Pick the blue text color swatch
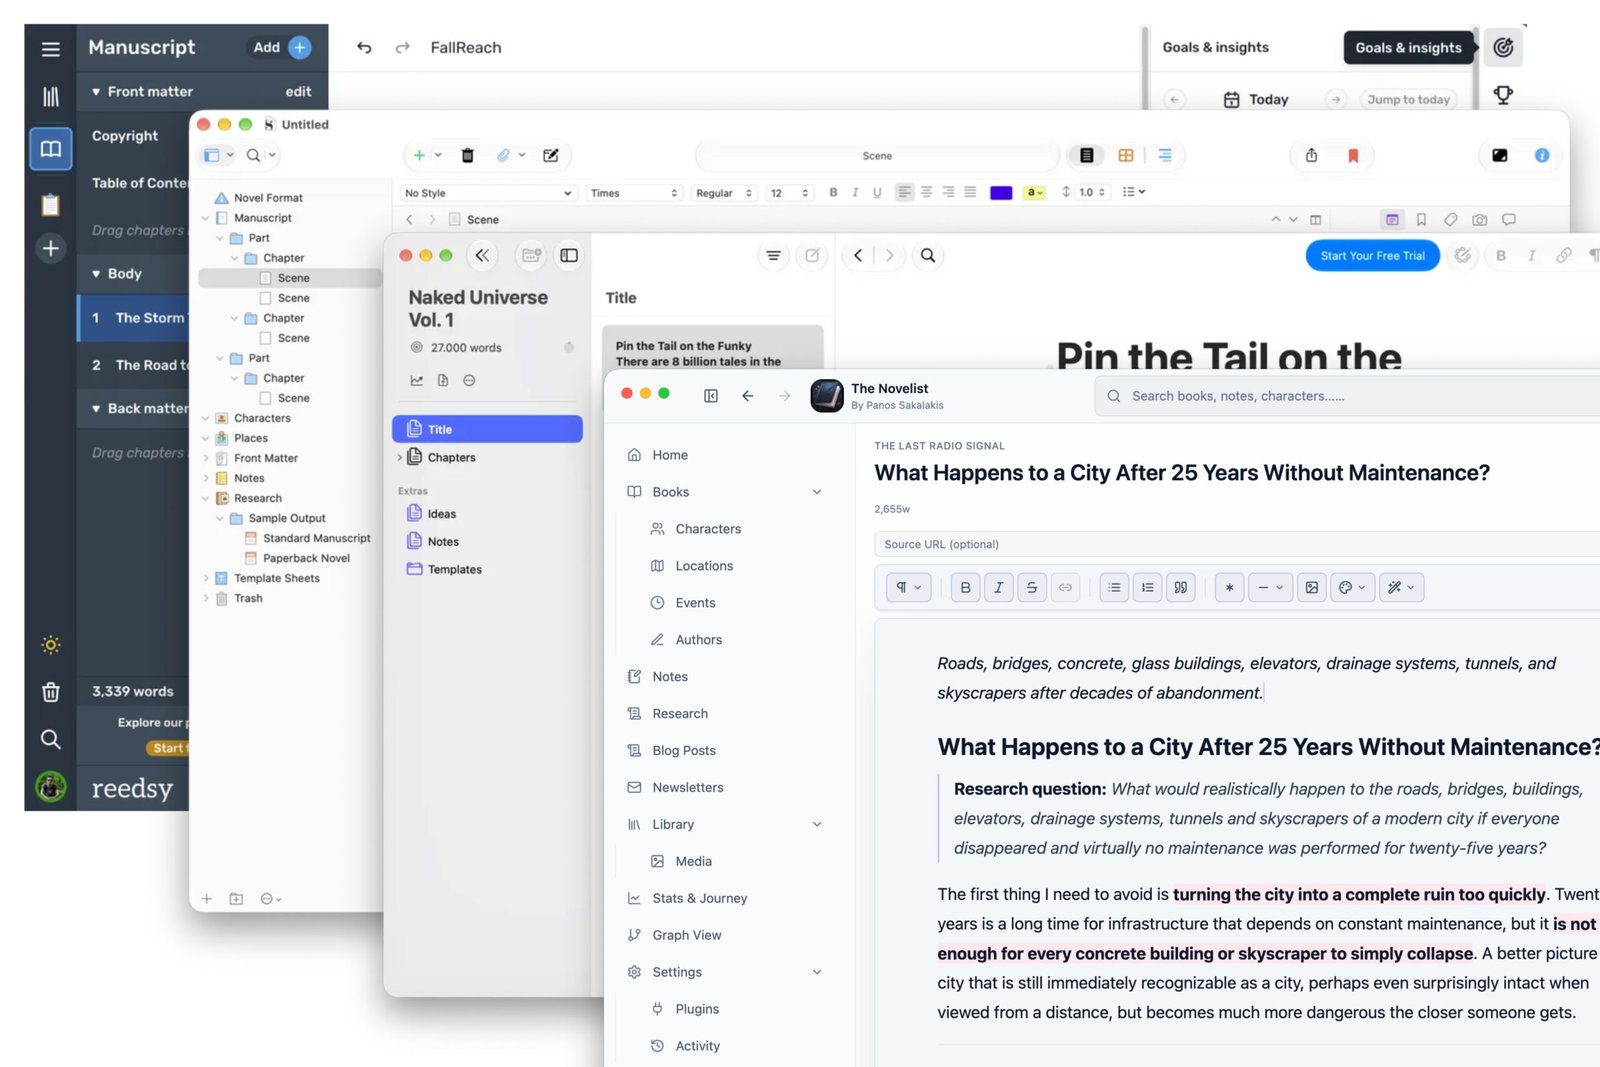 pyautogui.click(x=1001, y=193)
